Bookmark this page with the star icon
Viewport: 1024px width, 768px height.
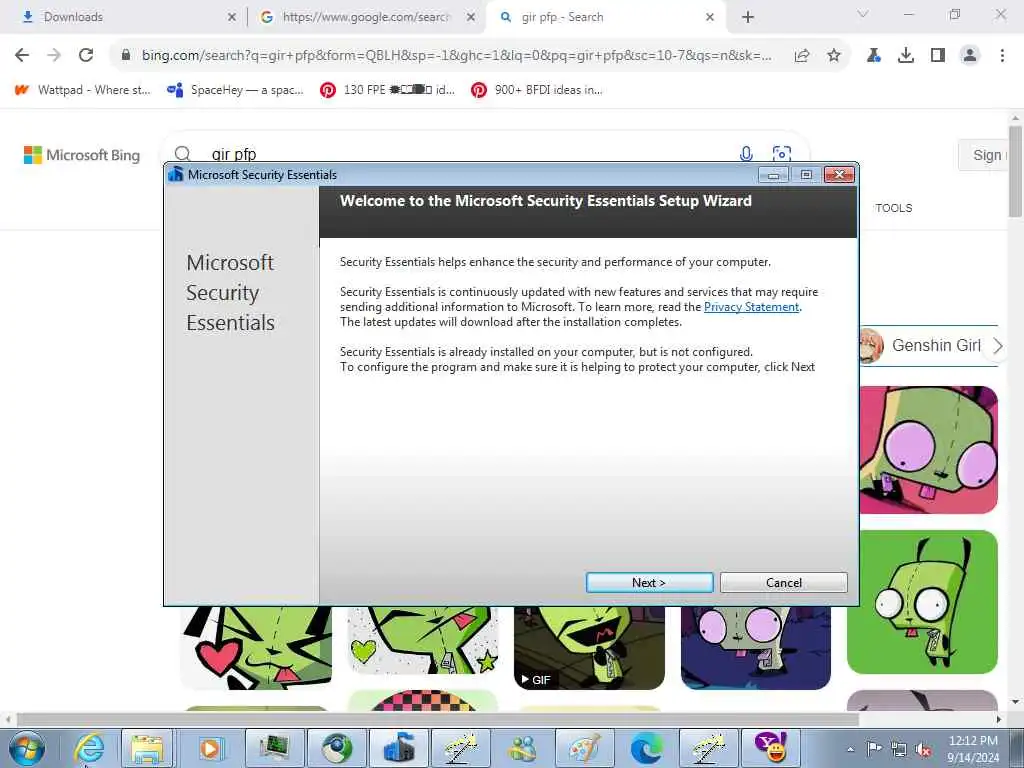click(834, 56)
